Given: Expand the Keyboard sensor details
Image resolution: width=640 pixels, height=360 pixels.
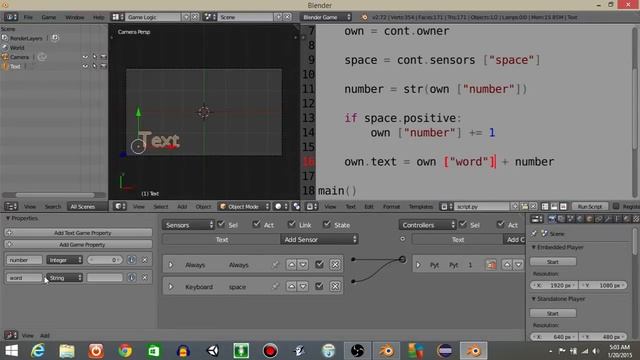Looking at the screenshot, I should coord(171,287).
